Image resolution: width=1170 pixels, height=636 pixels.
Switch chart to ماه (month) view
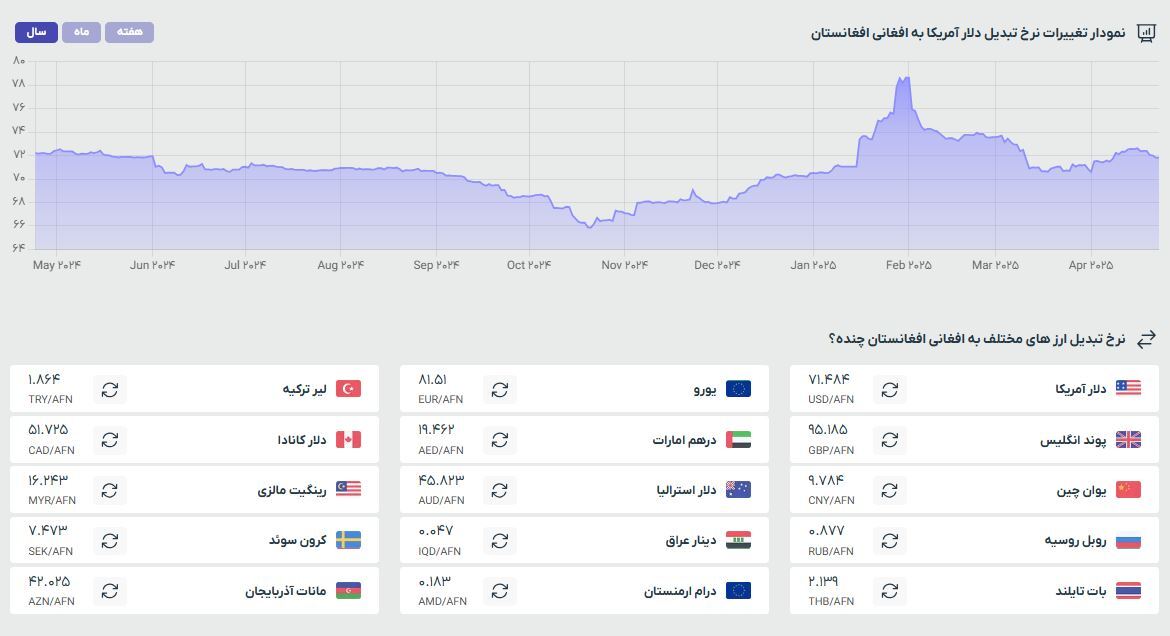click(81, 31)
